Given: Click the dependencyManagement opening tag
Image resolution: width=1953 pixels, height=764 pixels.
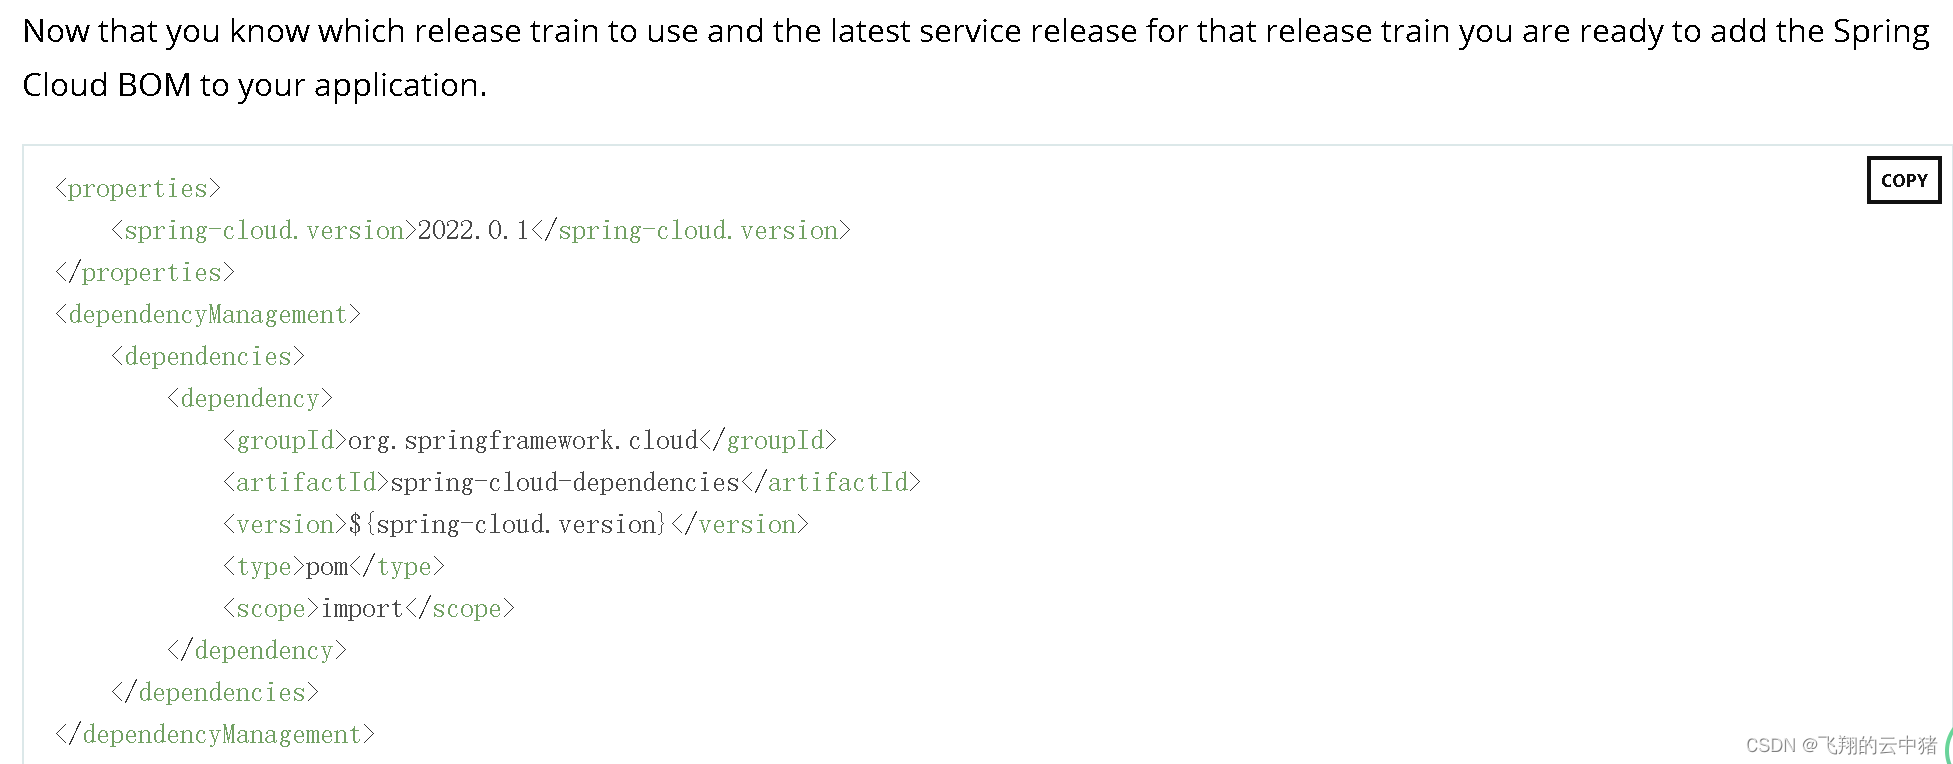Looking at the screenshot, I should (206, 314).
